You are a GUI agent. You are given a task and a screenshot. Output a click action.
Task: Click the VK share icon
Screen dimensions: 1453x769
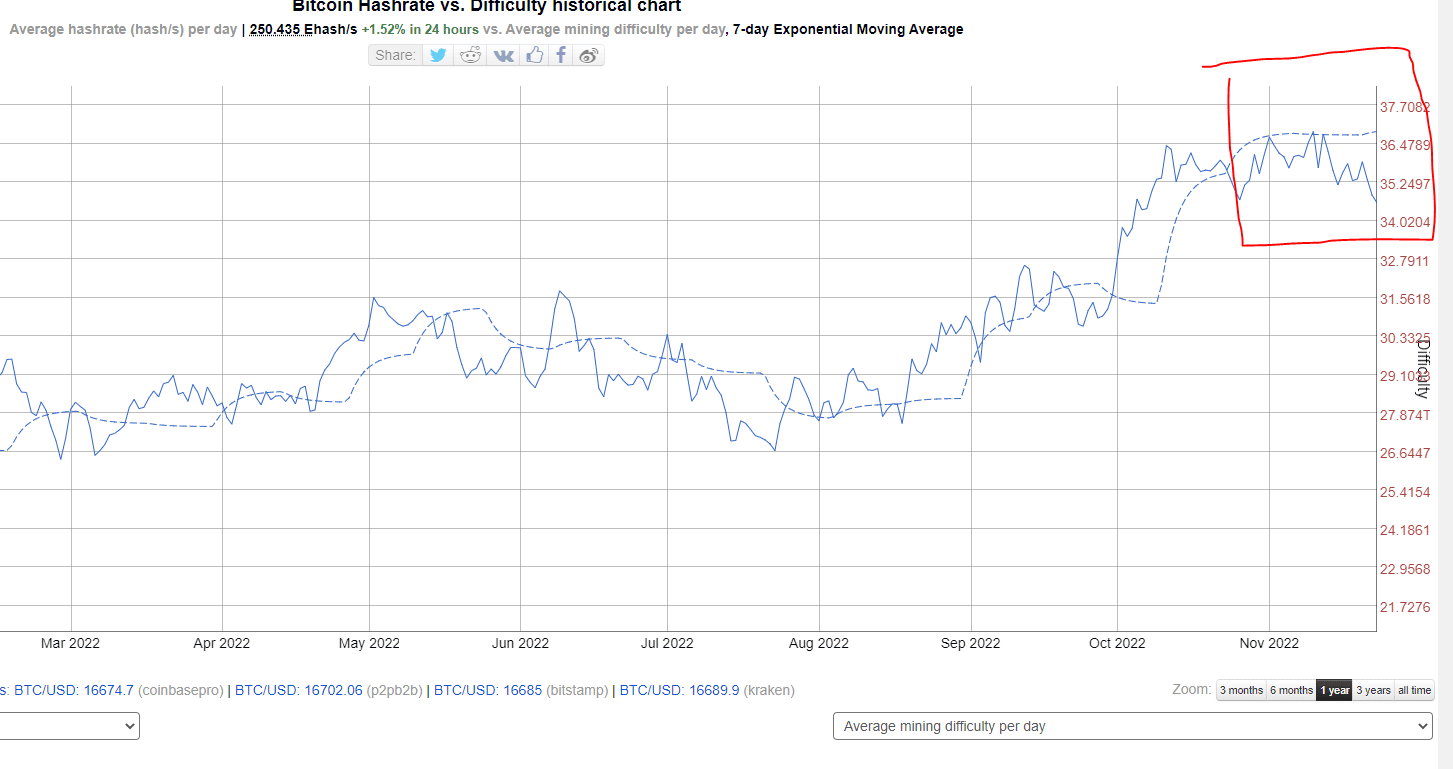point(503,55)
